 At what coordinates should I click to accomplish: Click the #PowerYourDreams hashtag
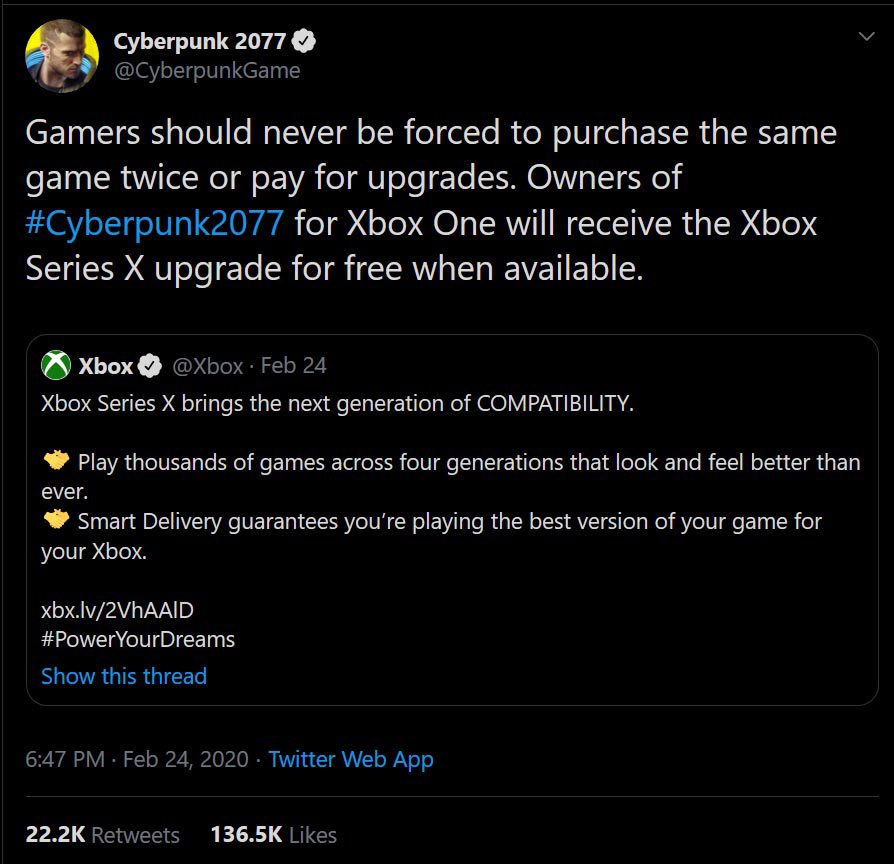click(x=138, y=638)
